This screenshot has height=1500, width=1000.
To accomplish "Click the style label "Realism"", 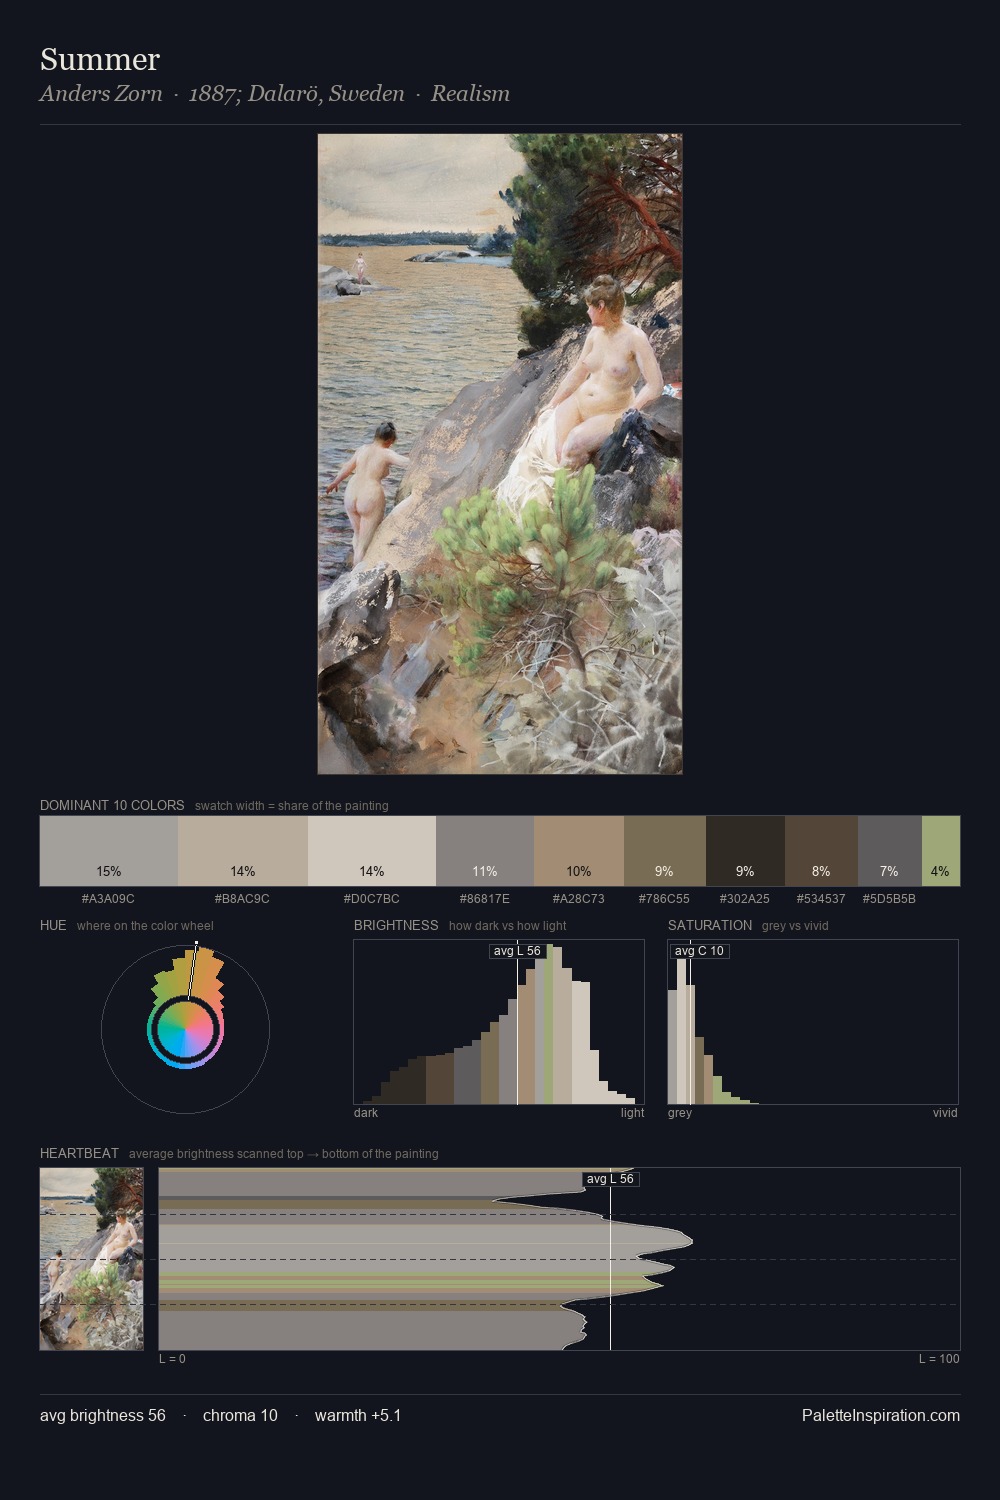I will [470, 93].
